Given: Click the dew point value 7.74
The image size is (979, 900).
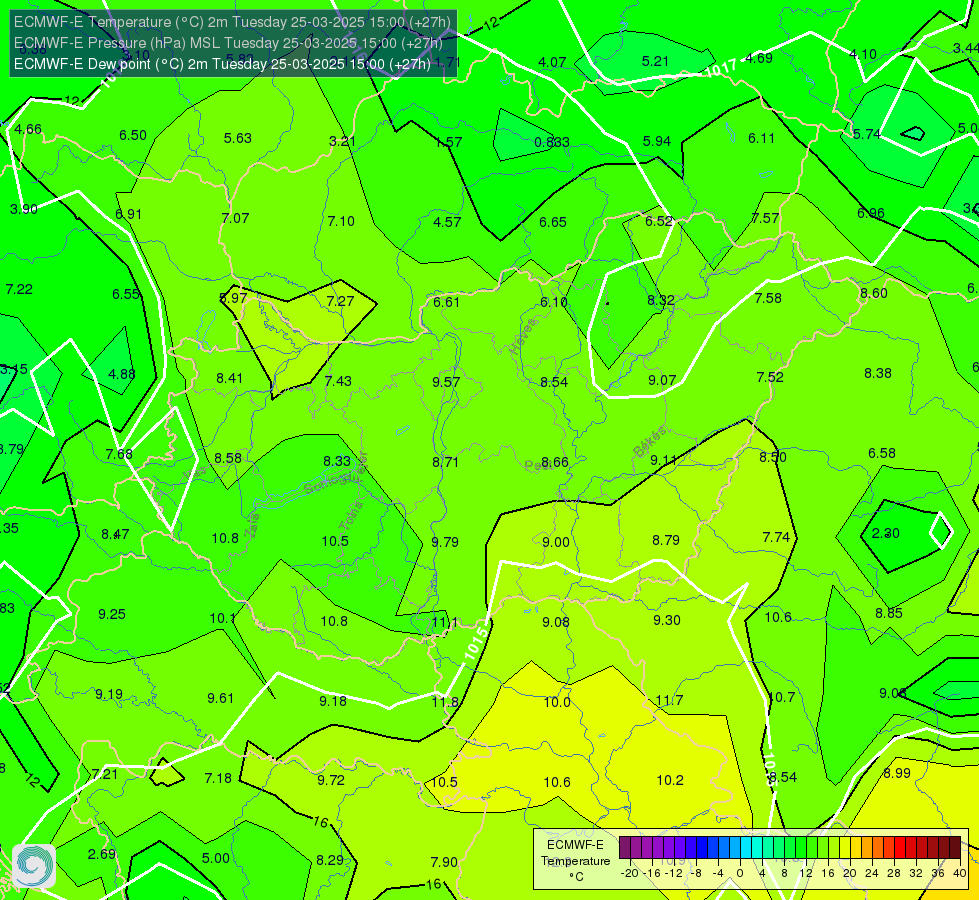Looking at the screenshot, I should coord(776,537).
